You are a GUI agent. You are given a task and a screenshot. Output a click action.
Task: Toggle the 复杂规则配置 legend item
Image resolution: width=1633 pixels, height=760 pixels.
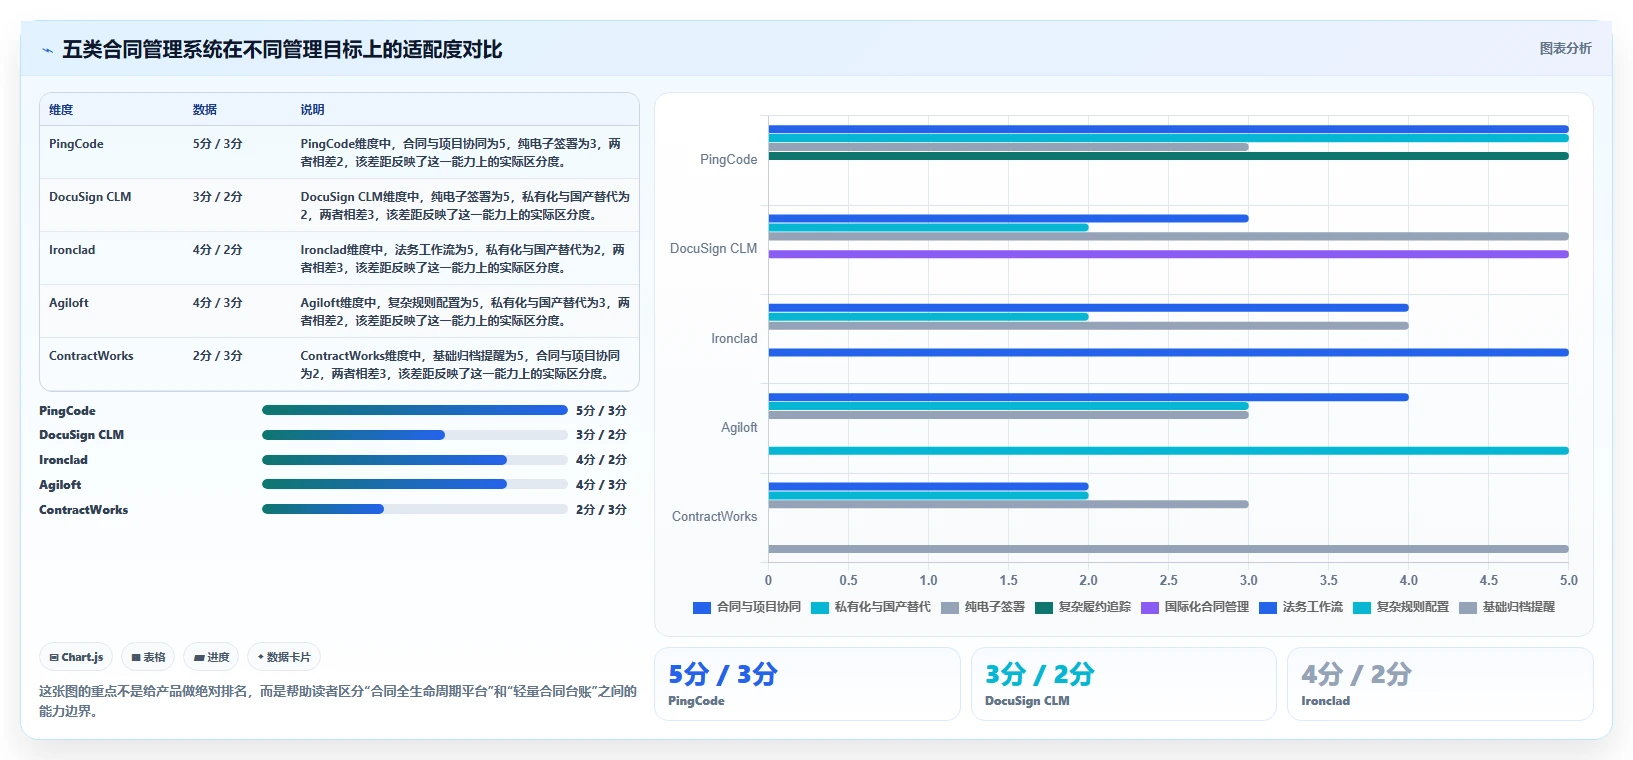point(1401,607)
